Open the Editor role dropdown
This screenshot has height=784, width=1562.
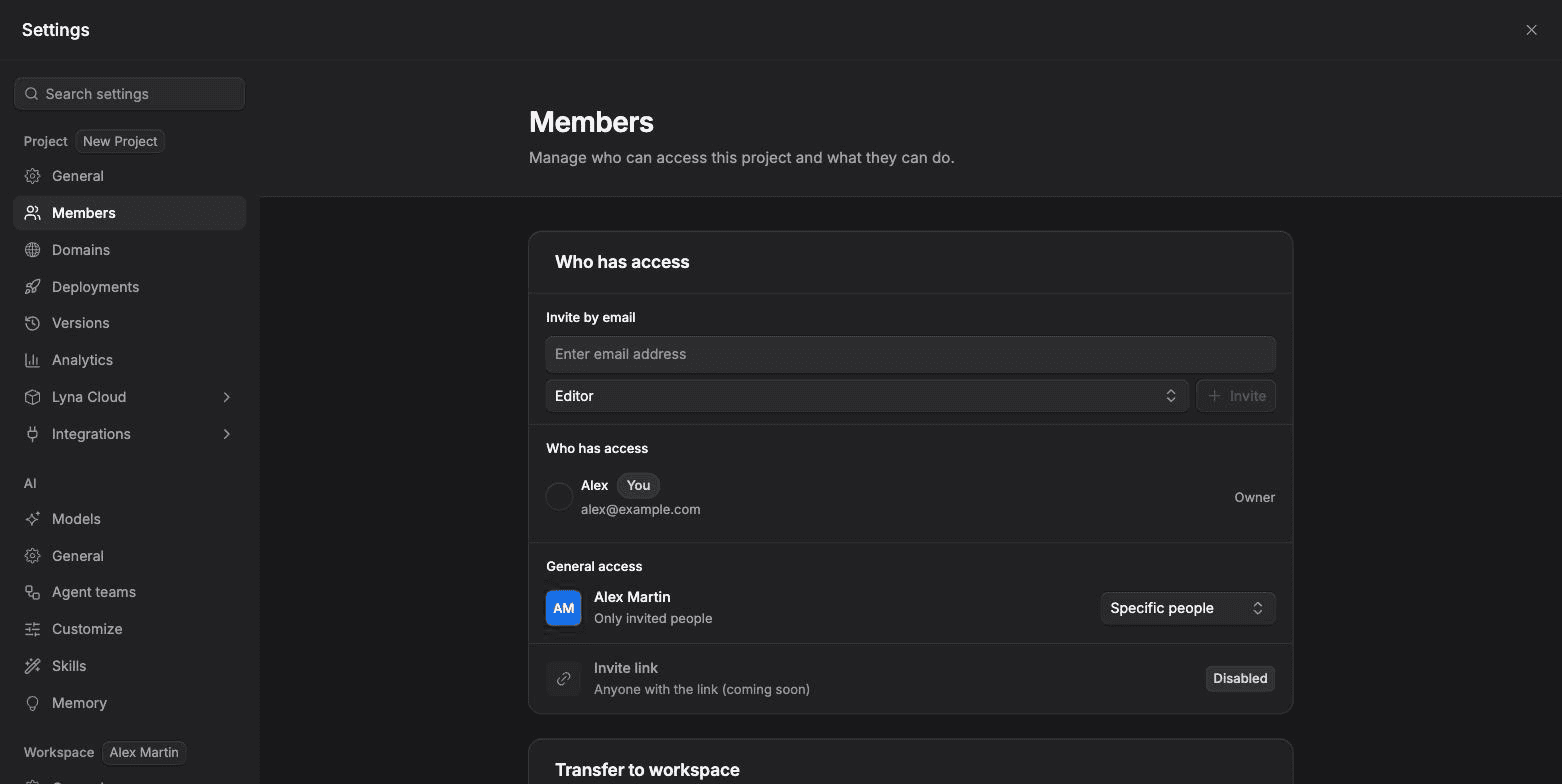pos(867,396)
